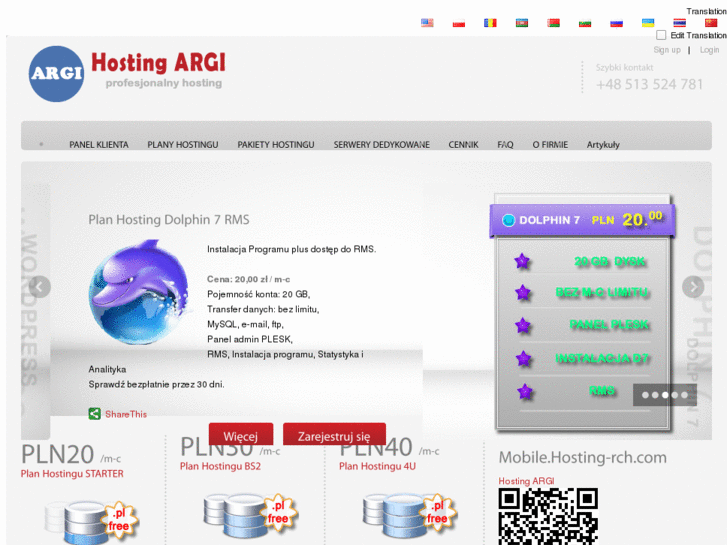Click the PLN20 /m-c price

click(71, 455)
